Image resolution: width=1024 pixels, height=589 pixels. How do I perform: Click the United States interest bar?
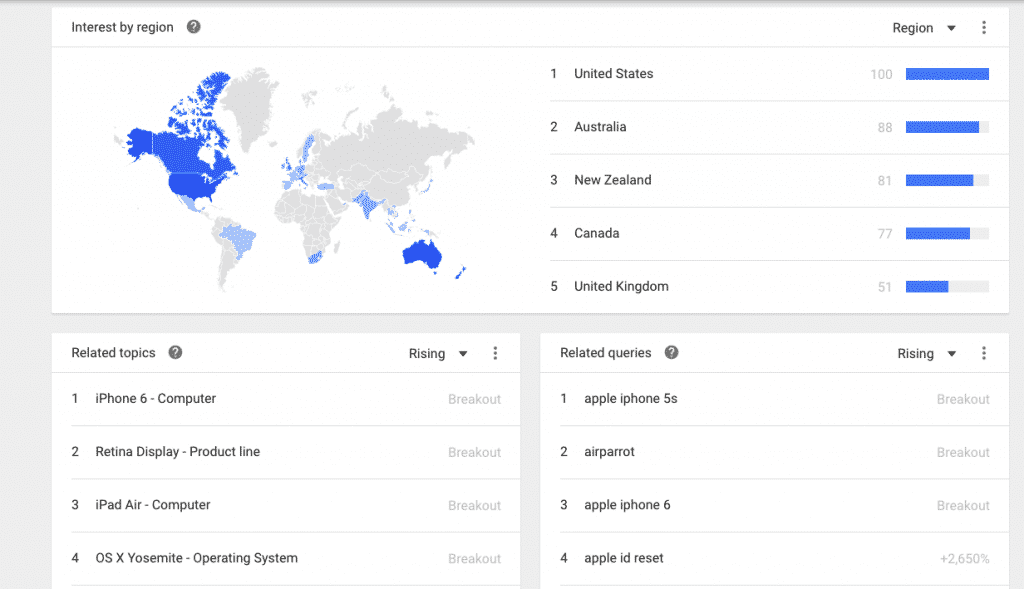pos(947,74)
